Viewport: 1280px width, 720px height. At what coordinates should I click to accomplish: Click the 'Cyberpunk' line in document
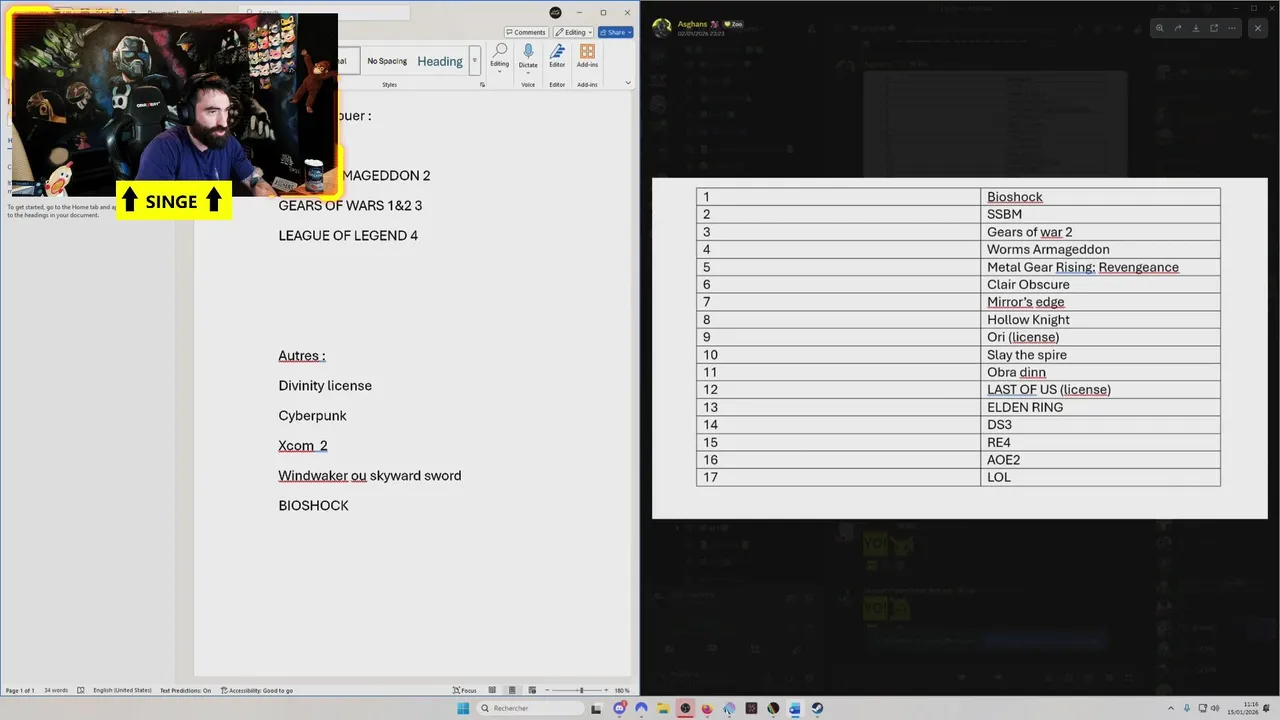[x=312, y=415]
